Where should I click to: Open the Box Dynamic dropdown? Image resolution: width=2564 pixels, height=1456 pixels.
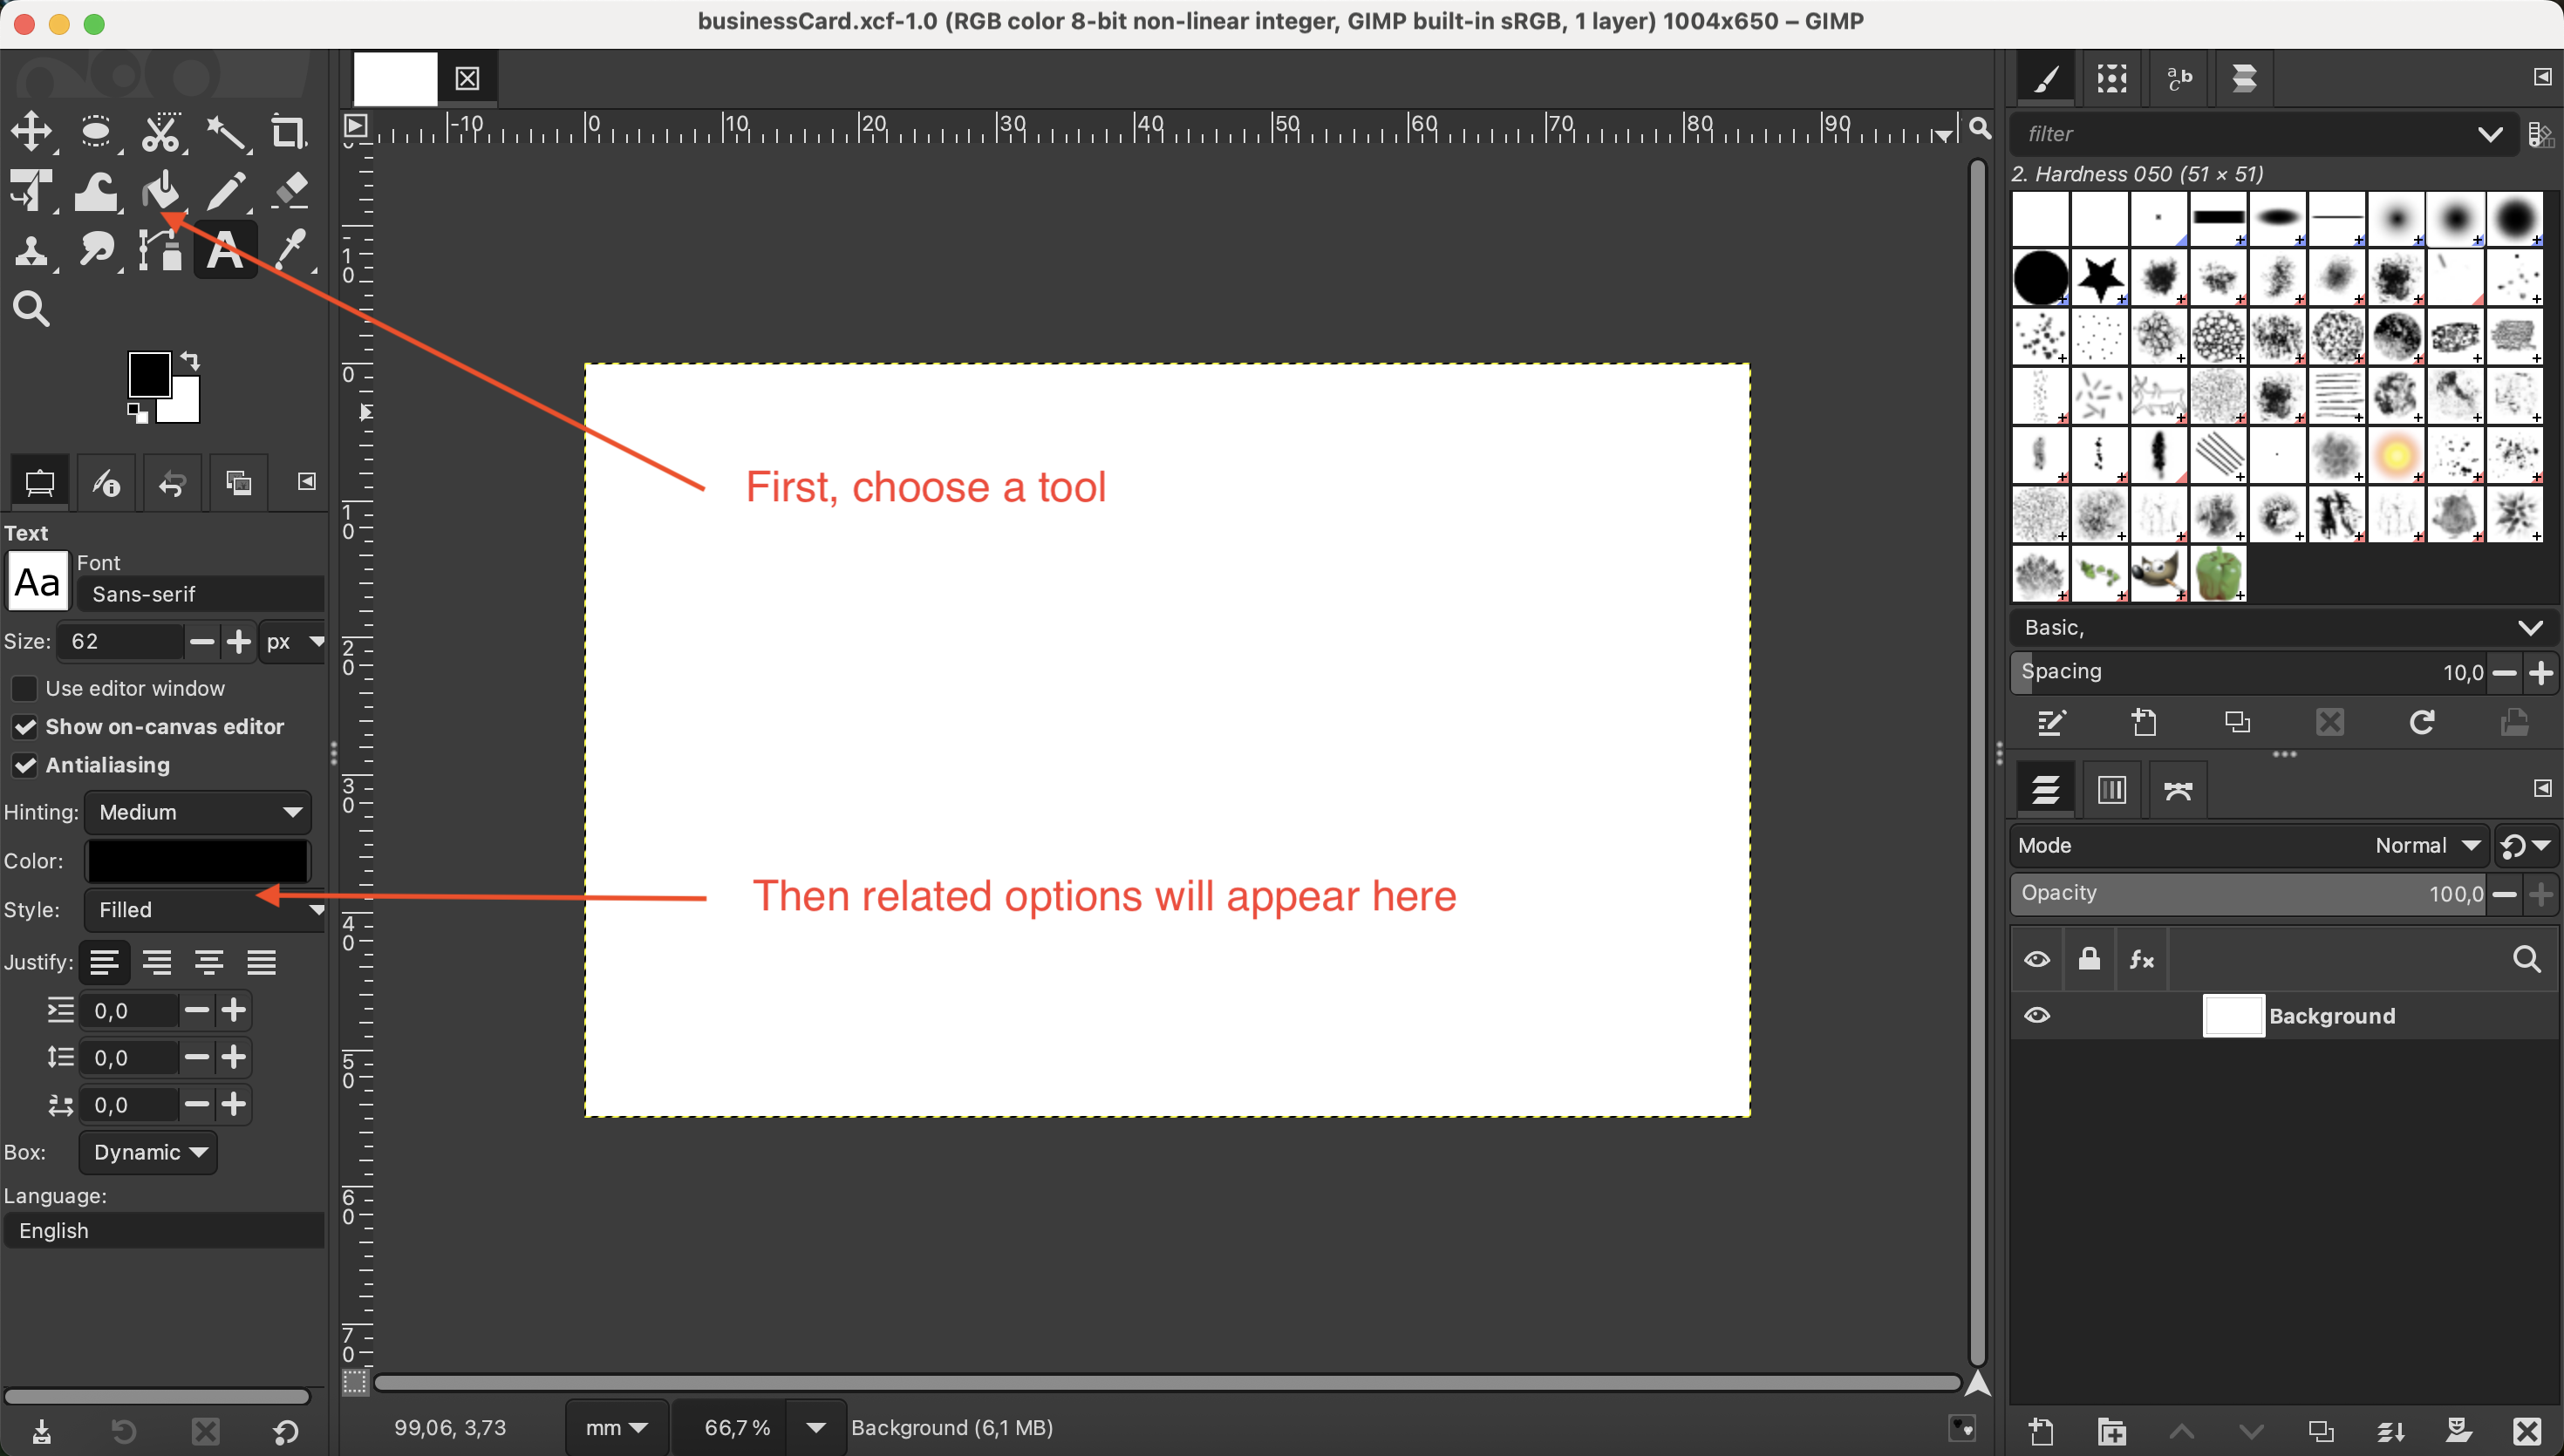[148, 1152]
